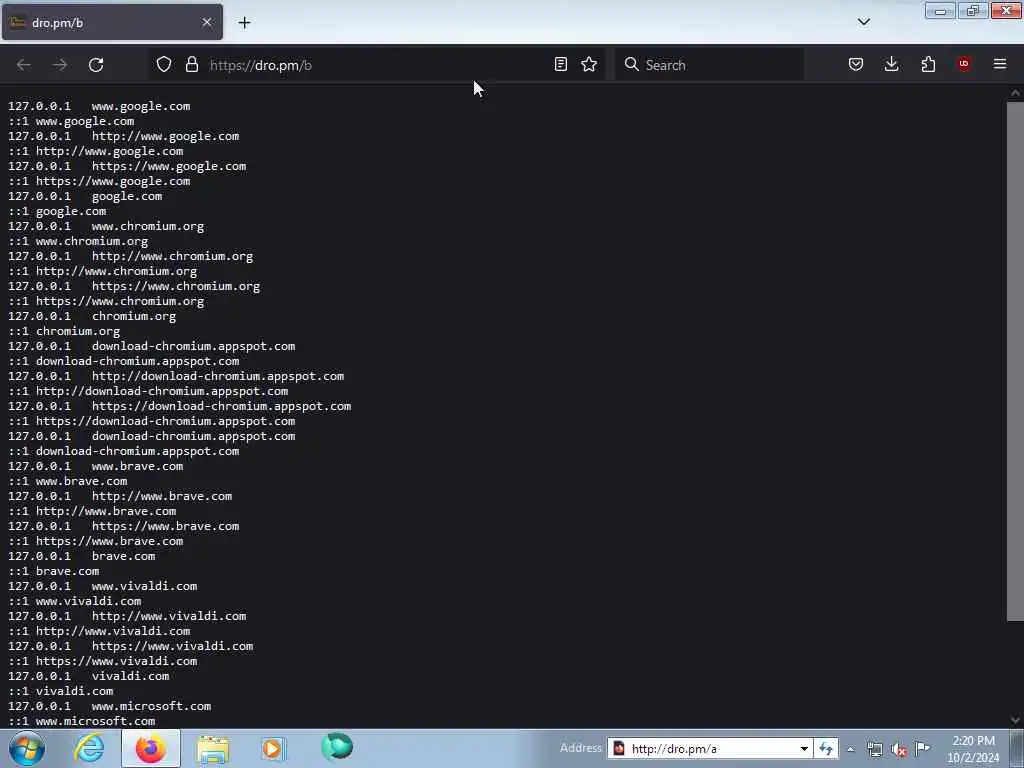This screenshot has width=1024, height=768.
Task: Open a new tab with plus button
Action: (x=244, y=23)
